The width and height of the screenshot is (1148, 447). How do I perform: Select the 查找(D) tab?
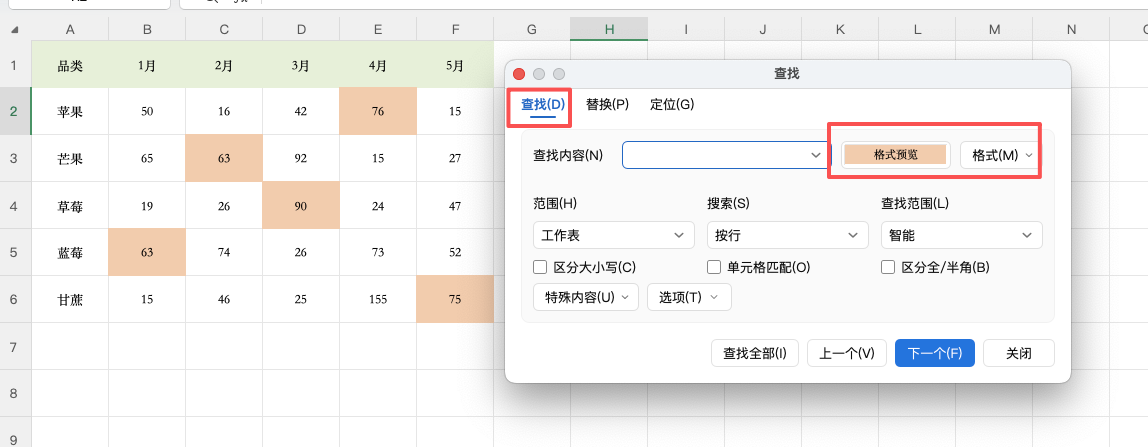click(x=543, y=104)
